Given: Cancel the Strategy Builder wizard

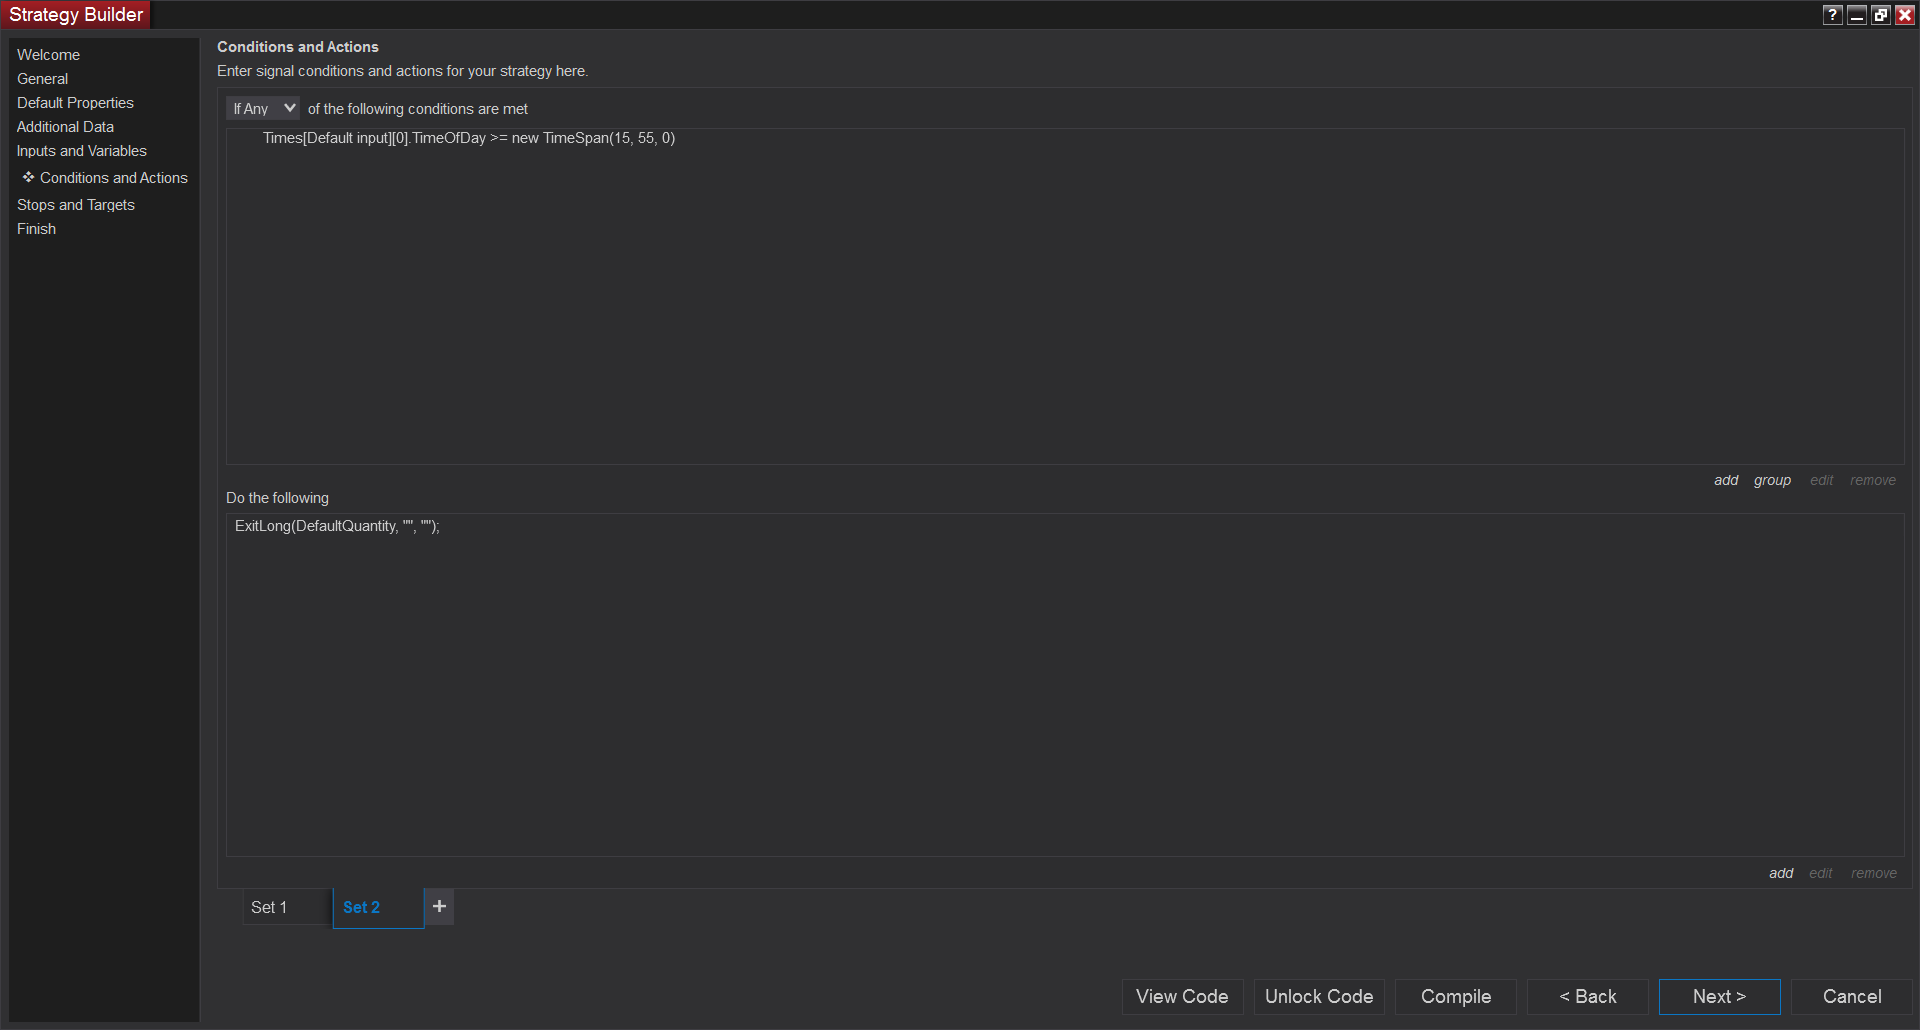Looking at the screenshot, I should pyautogui.click(x=1851, y=996).
